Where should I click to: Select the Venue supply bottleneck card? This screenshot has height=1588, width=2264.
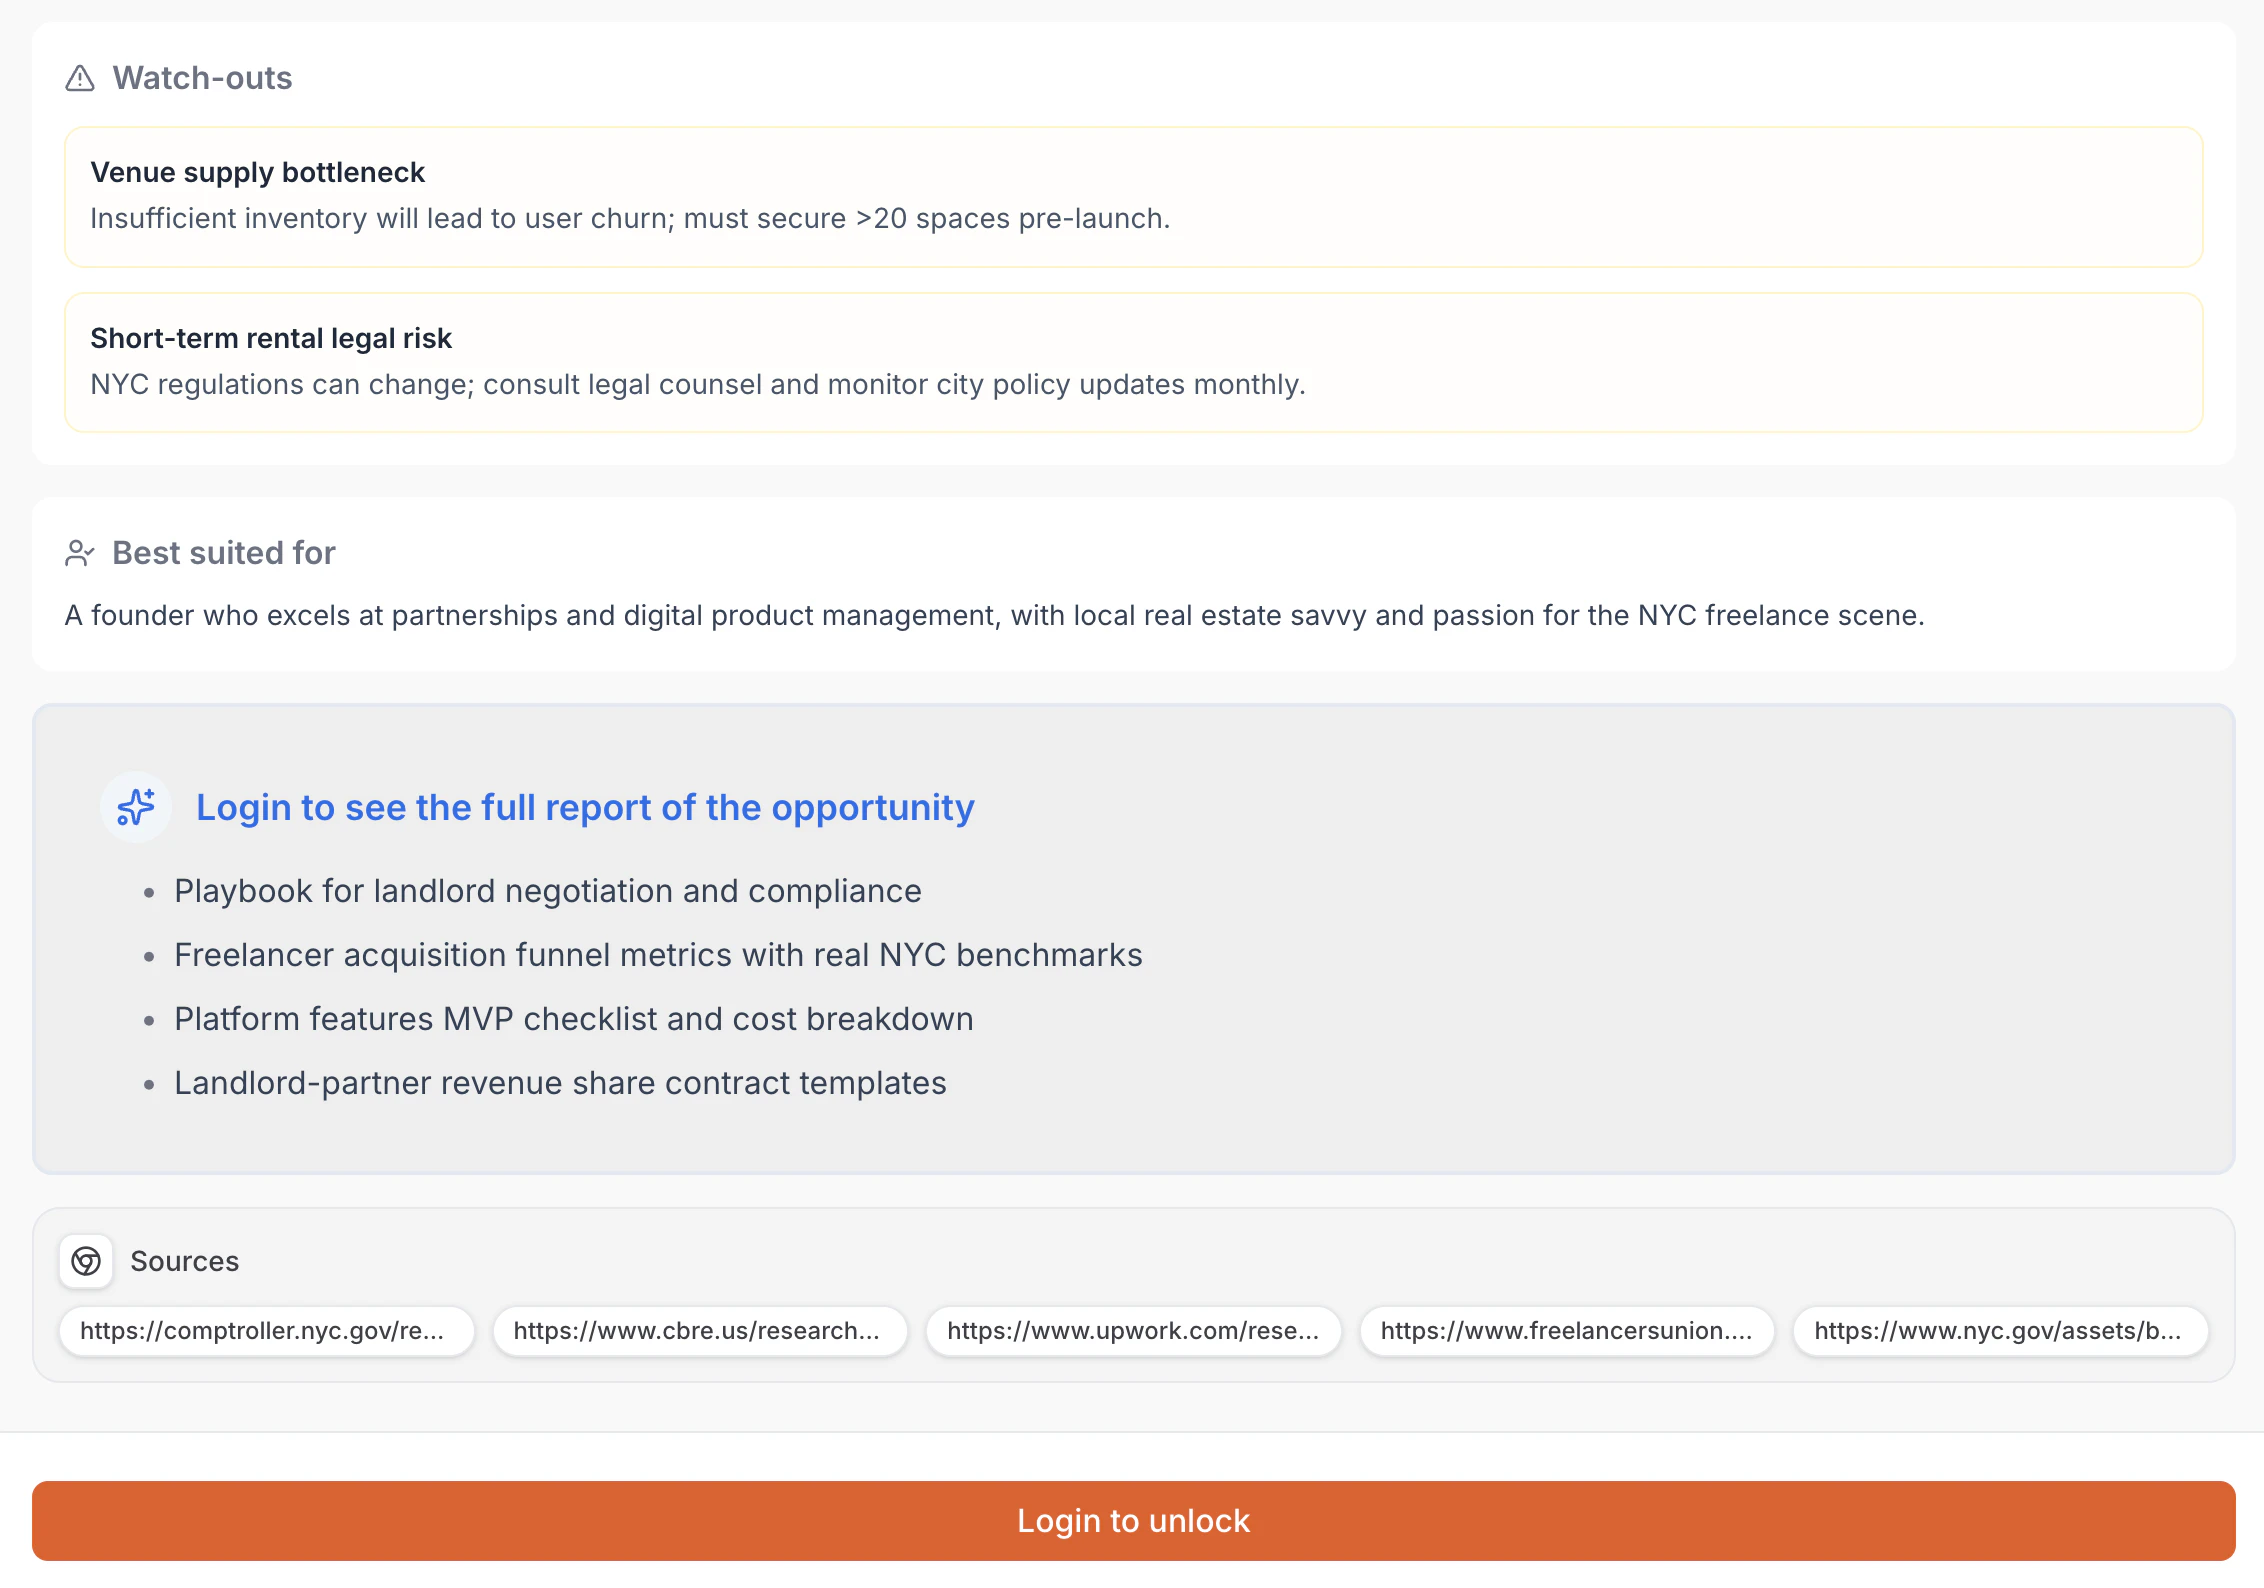[x=1133, y=196]
